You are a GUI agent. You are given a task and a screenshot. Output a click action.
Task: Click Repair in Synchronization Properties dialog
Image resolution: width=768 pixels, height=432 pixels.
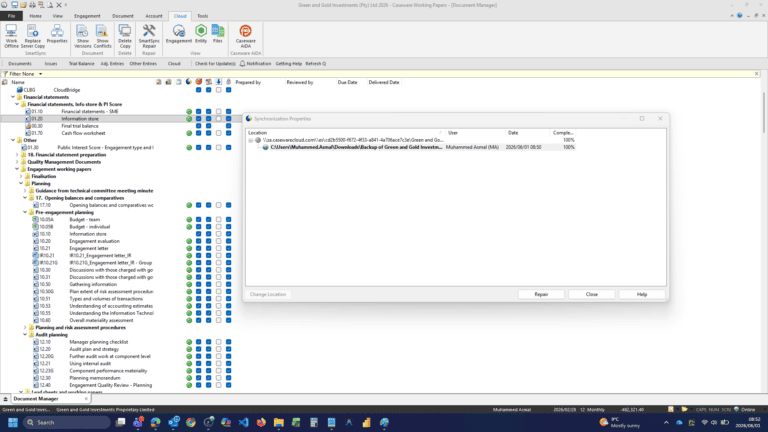tap(541, 294)
